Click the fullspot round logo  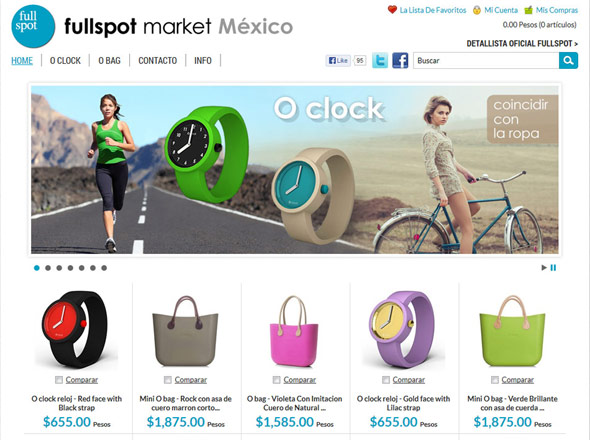pos(33,26)
